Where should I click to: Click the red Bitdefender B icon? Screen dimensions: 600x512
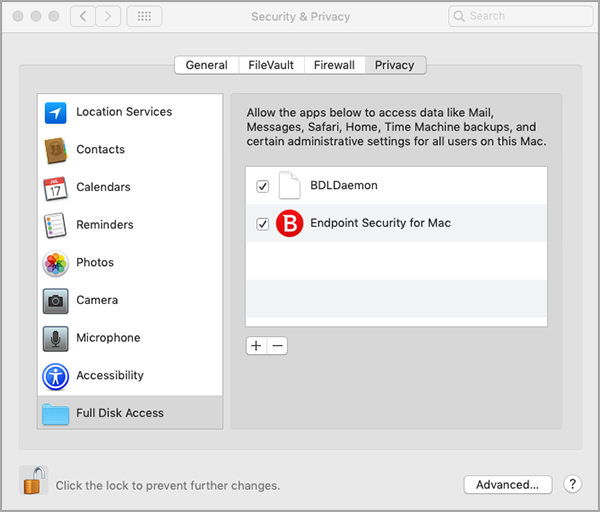tap(290, 223)
